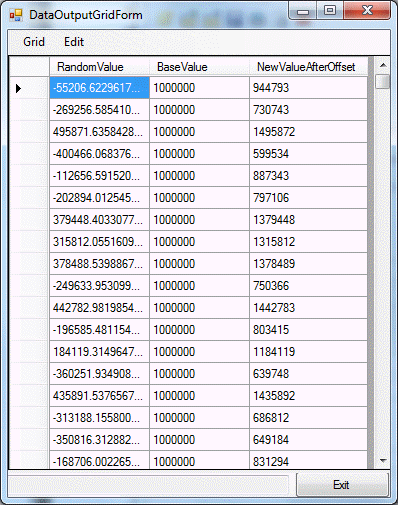Click NewValueAfterOffset cell 1435892

click(x=309, y=396)
